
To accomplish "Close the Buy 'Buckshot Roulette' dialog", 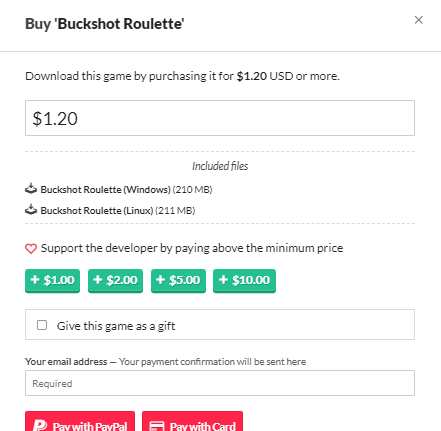I will [x=419, y=20].
